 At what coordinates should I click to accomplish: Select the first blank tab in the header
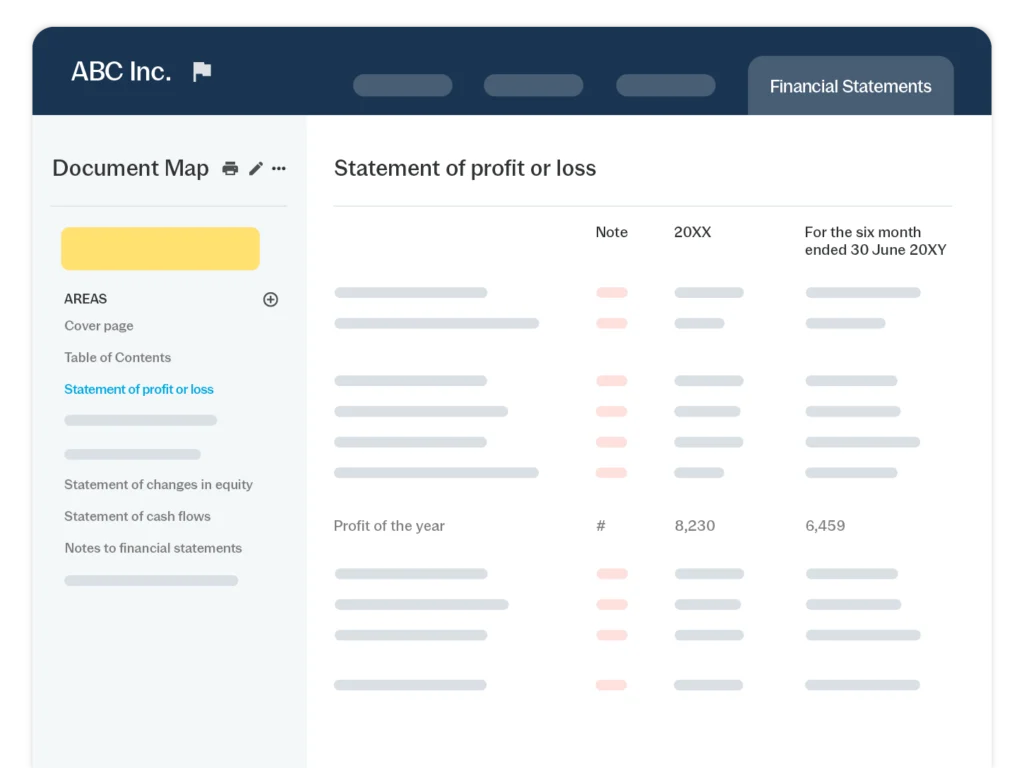(x=402, y=86)
